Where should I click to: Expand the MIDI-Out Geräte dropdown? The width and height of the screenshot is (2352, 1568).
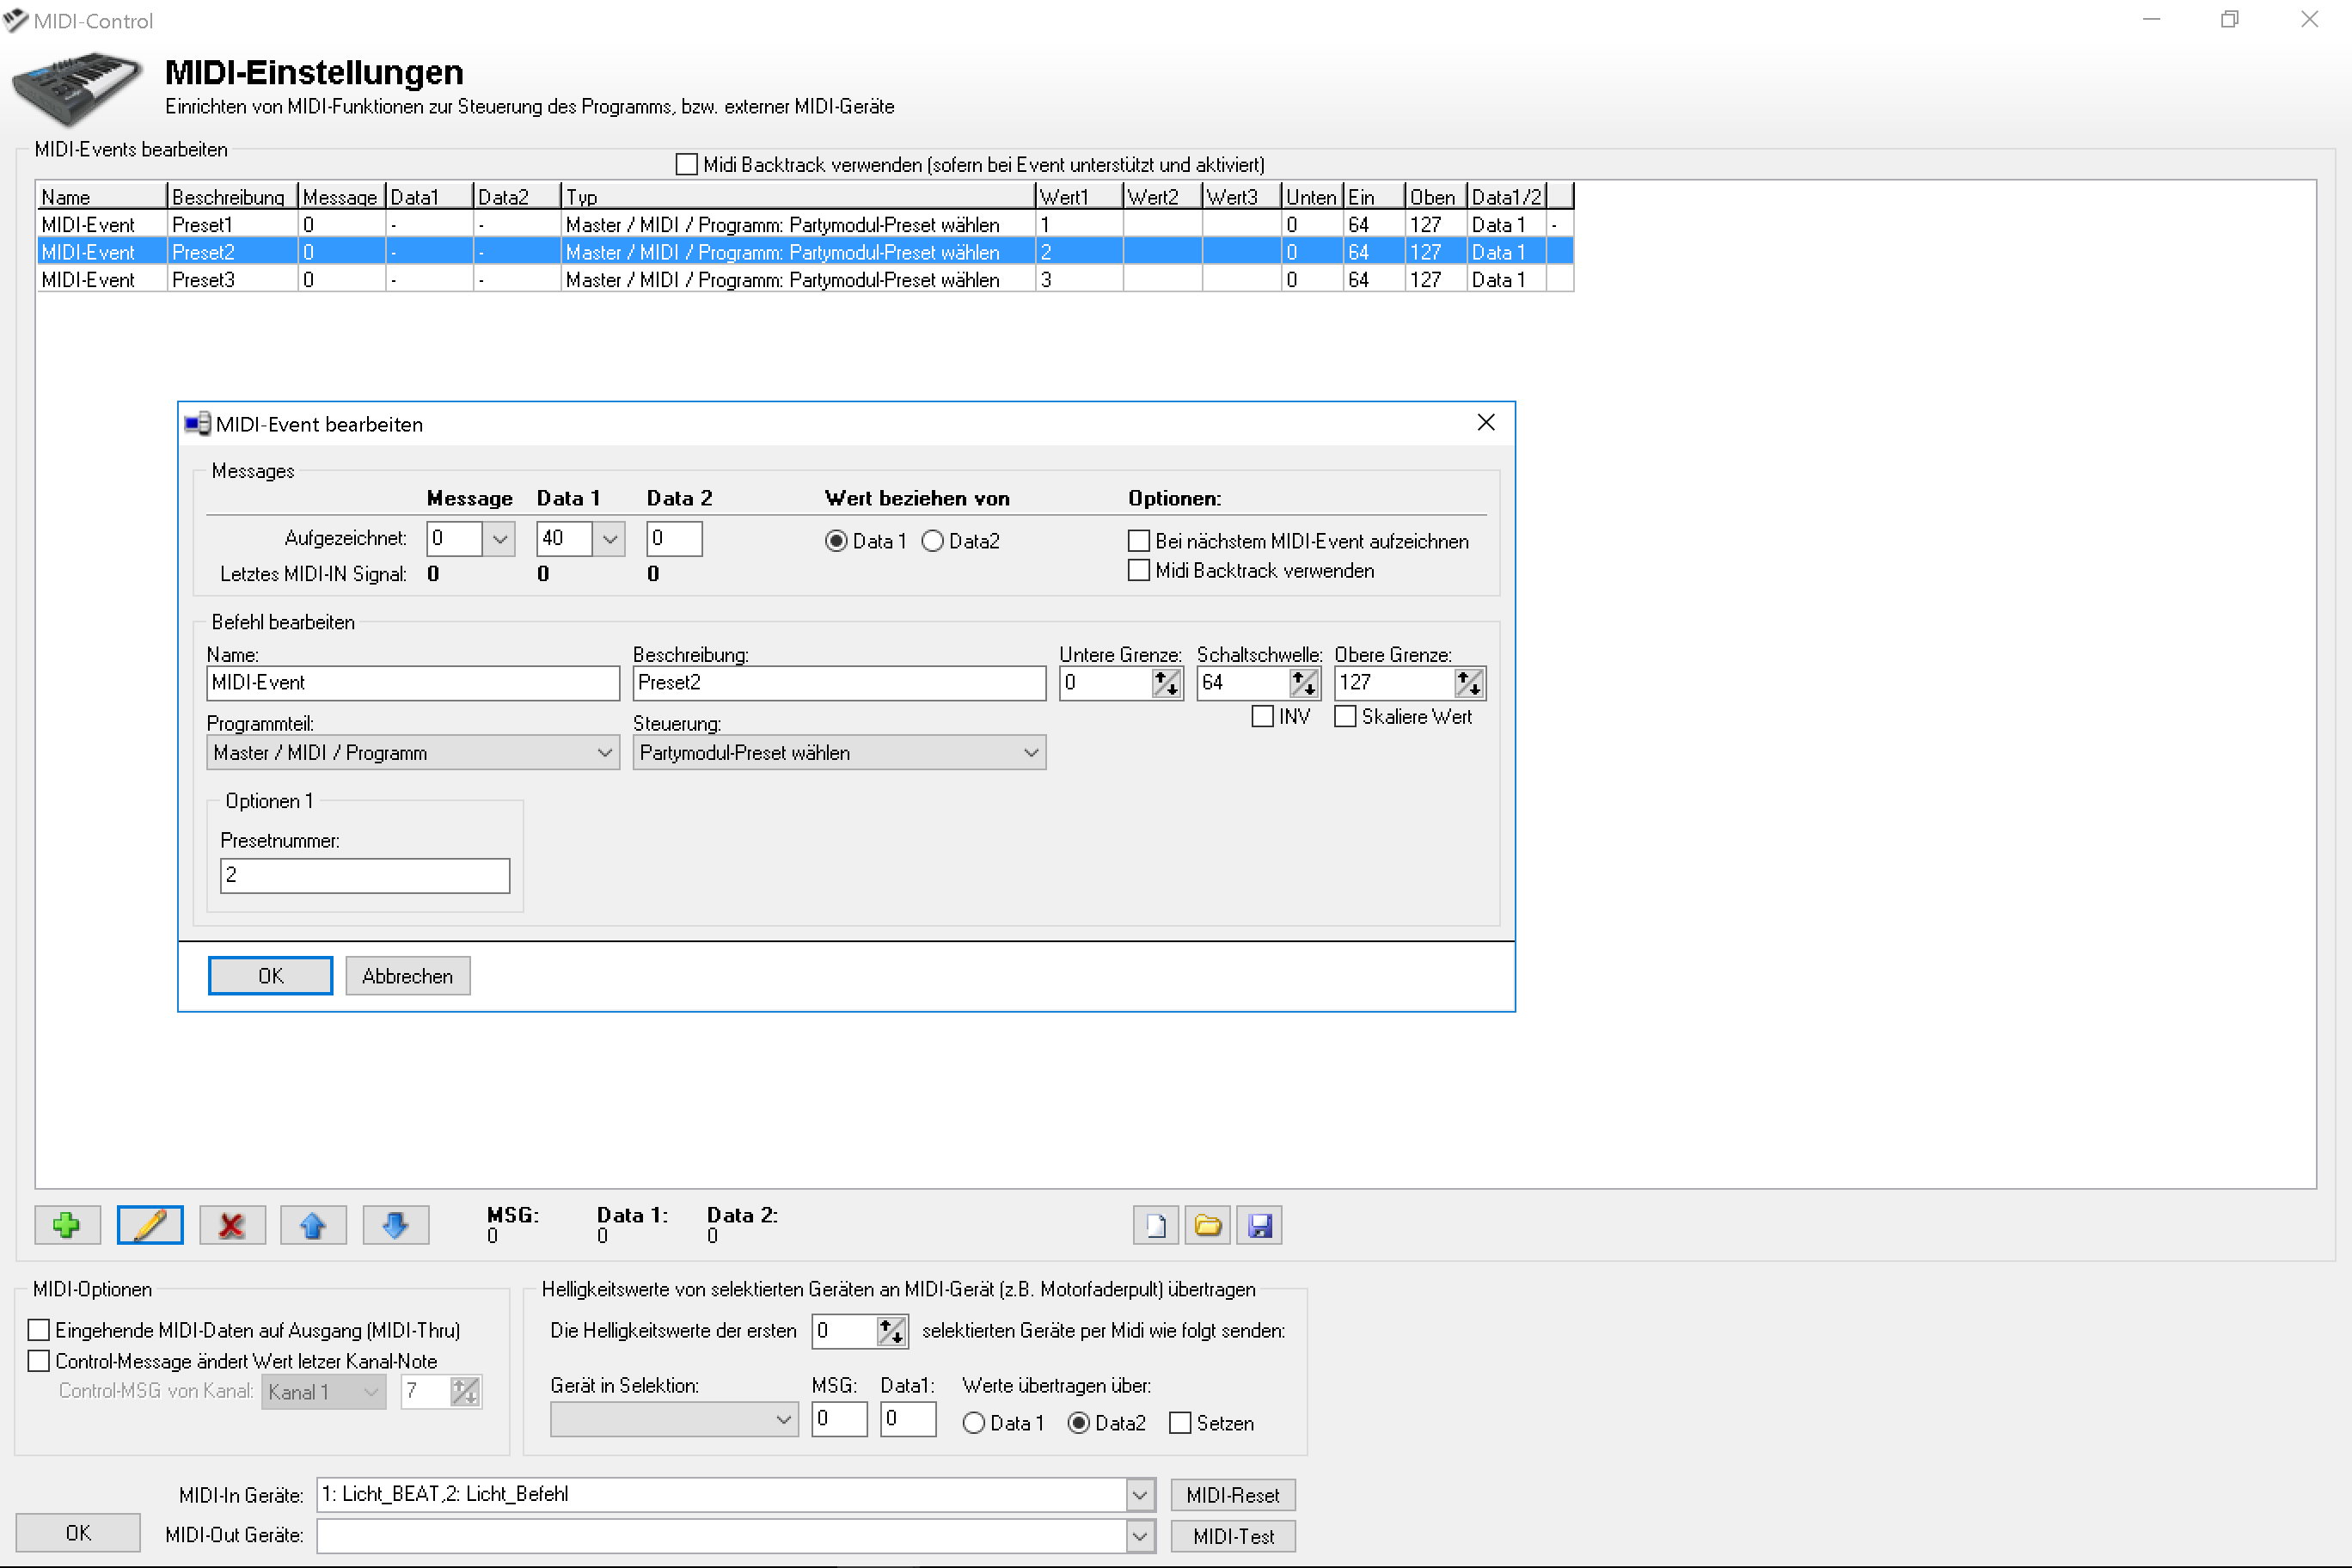[1139, 1535]
